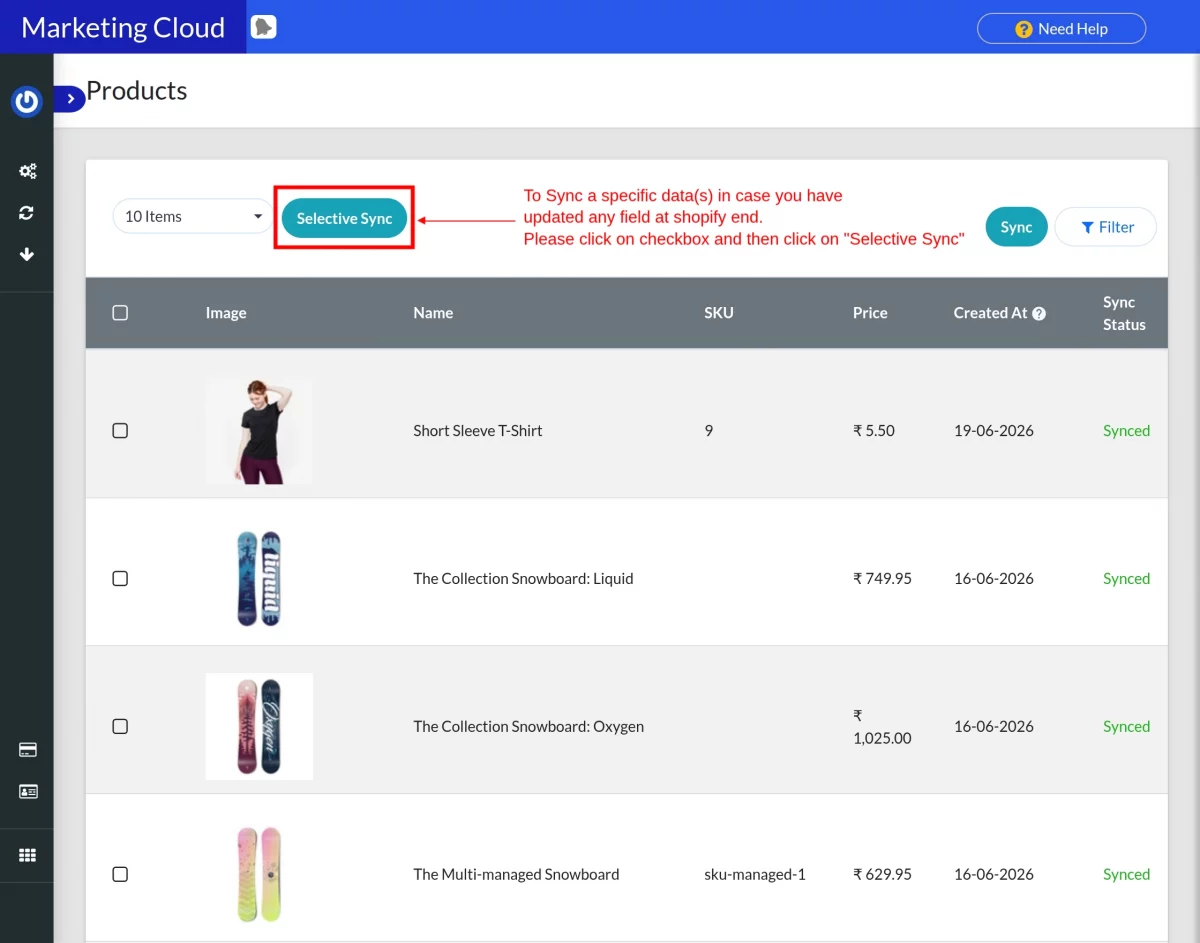Image resolution: width=1200 pixels, height=943 pixels.
Task: Tick the select-all checkbox in table header
Action: tap(120, 313)
